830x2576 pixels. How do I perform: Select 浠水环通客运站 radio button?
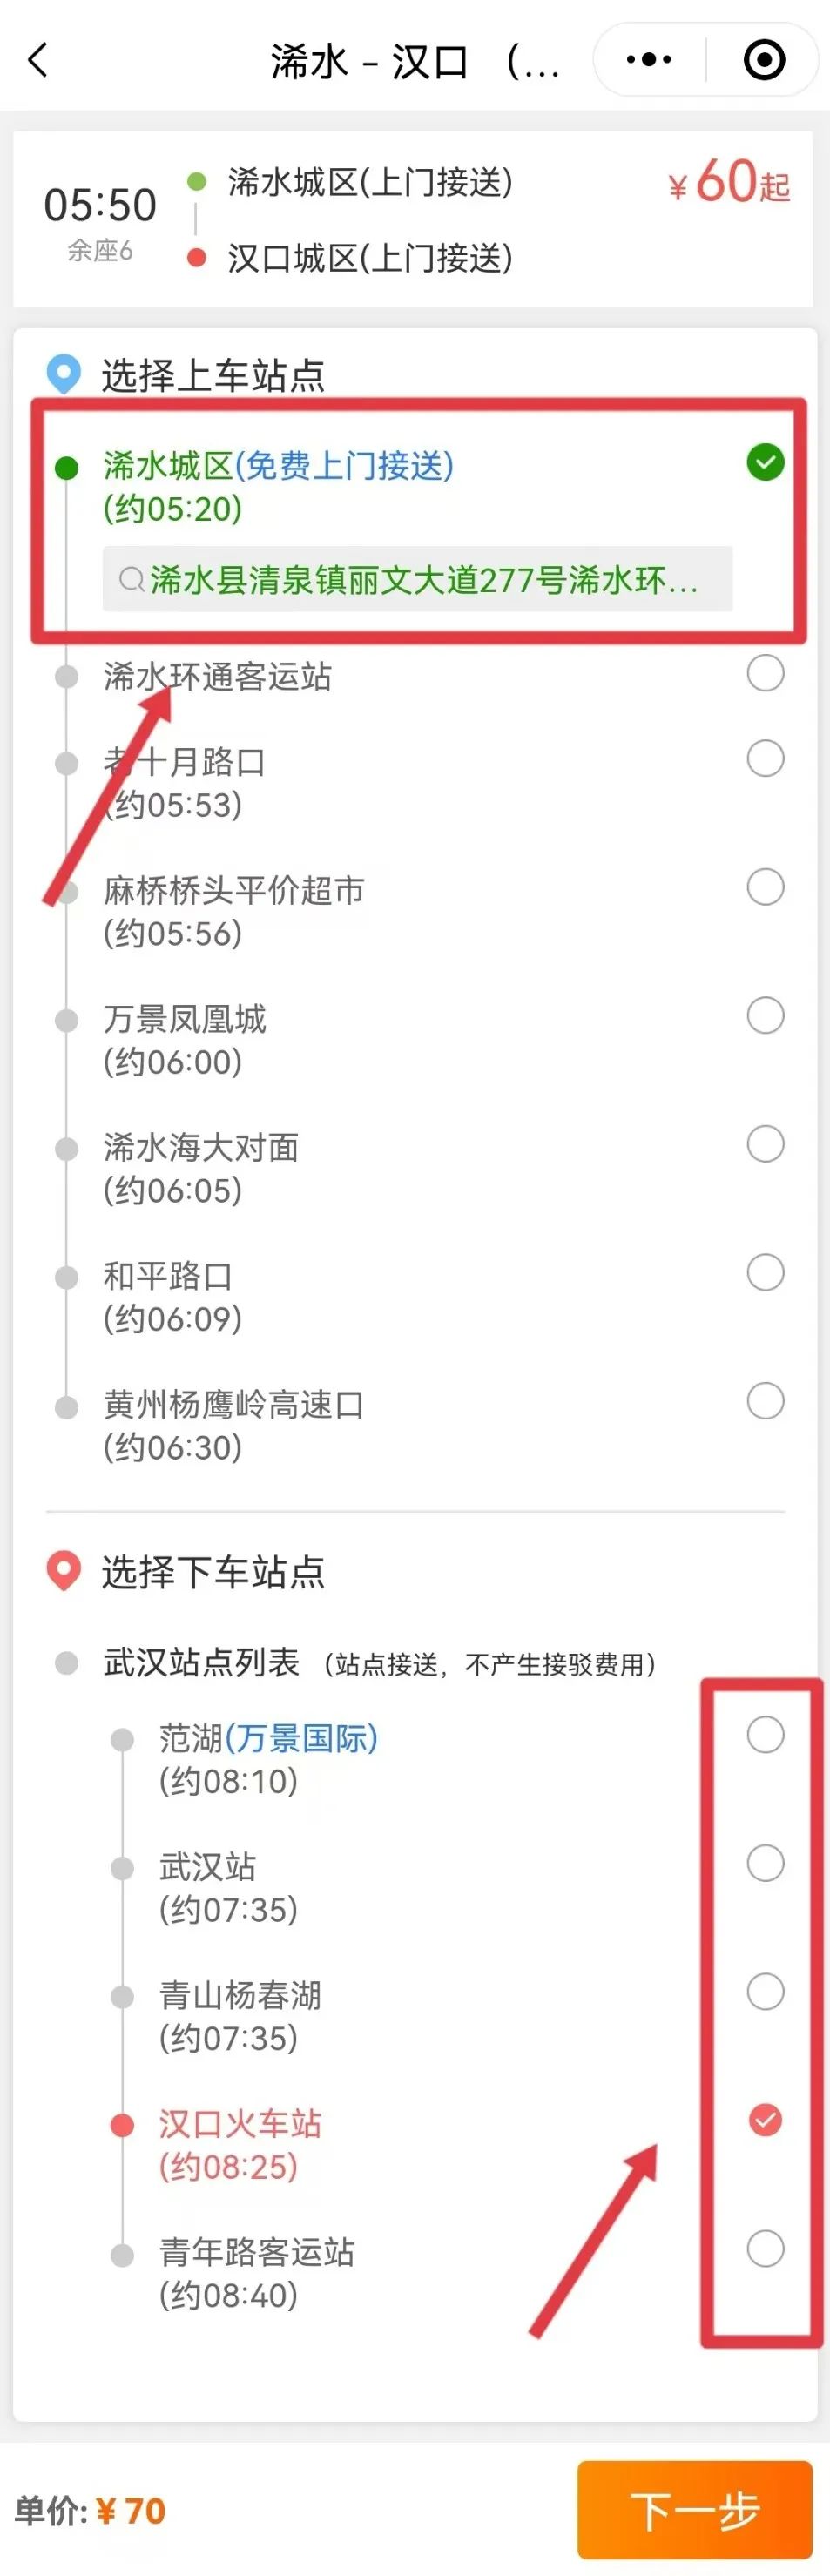click(765, 673)
